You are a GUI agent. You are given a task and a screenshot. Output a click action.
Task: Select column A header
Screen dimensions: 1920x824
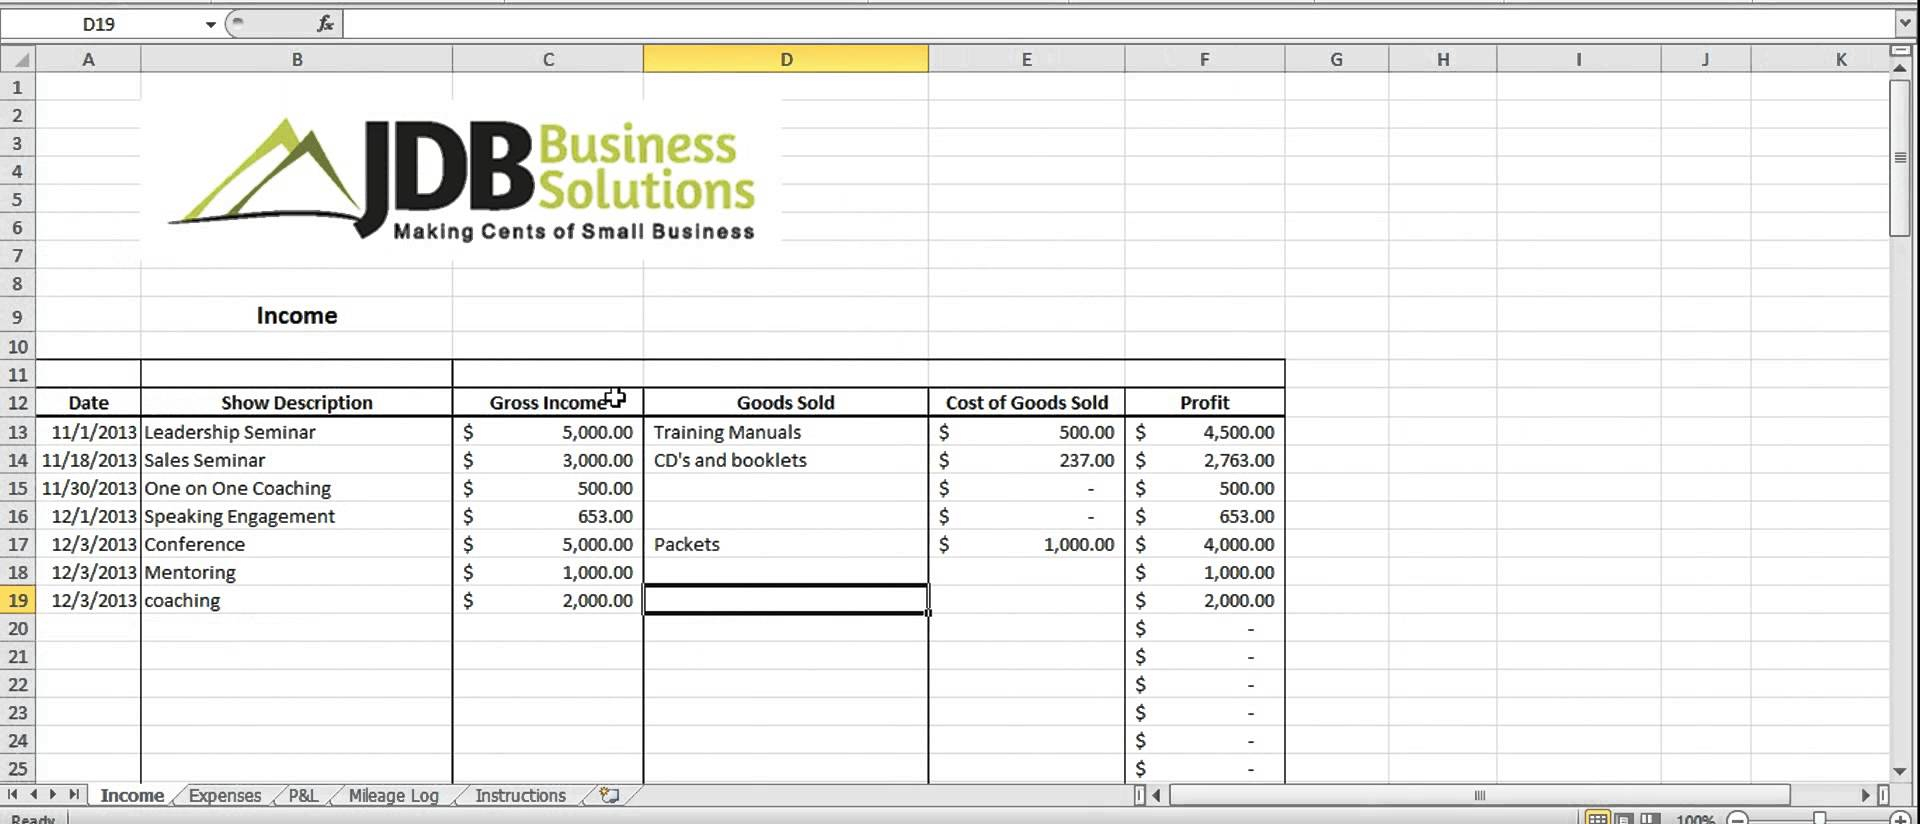click(88, 59)
